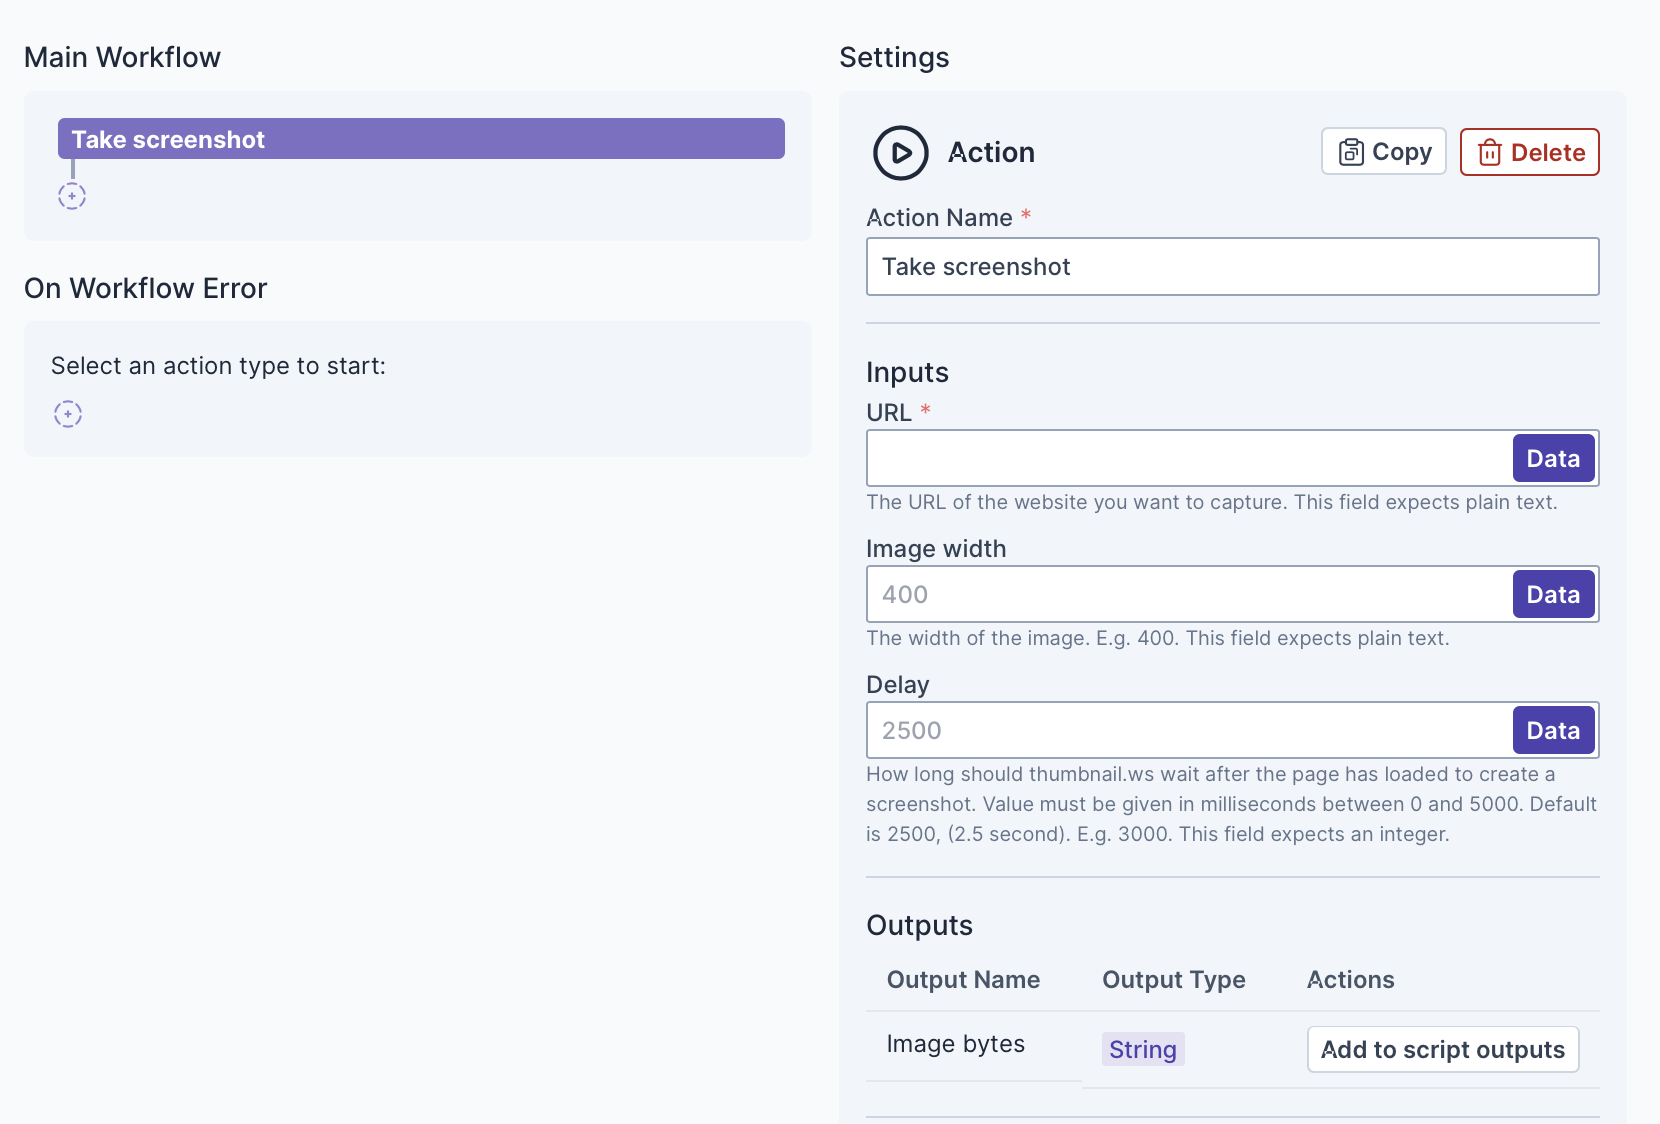The width and height of the screenshot is (1660, 1124).
Task: Click the add-step plus icon under Take screenshot
Action: click(x=72, y=196)
